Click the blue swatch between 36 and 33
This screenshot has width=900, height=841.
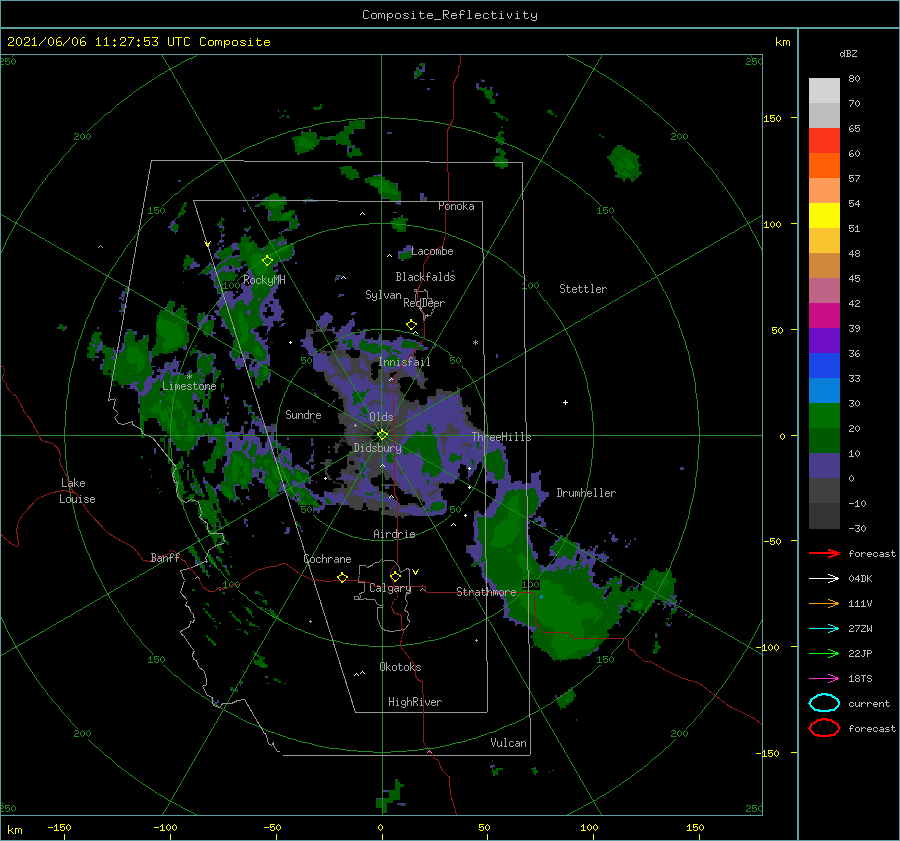[x=824, y=366]
